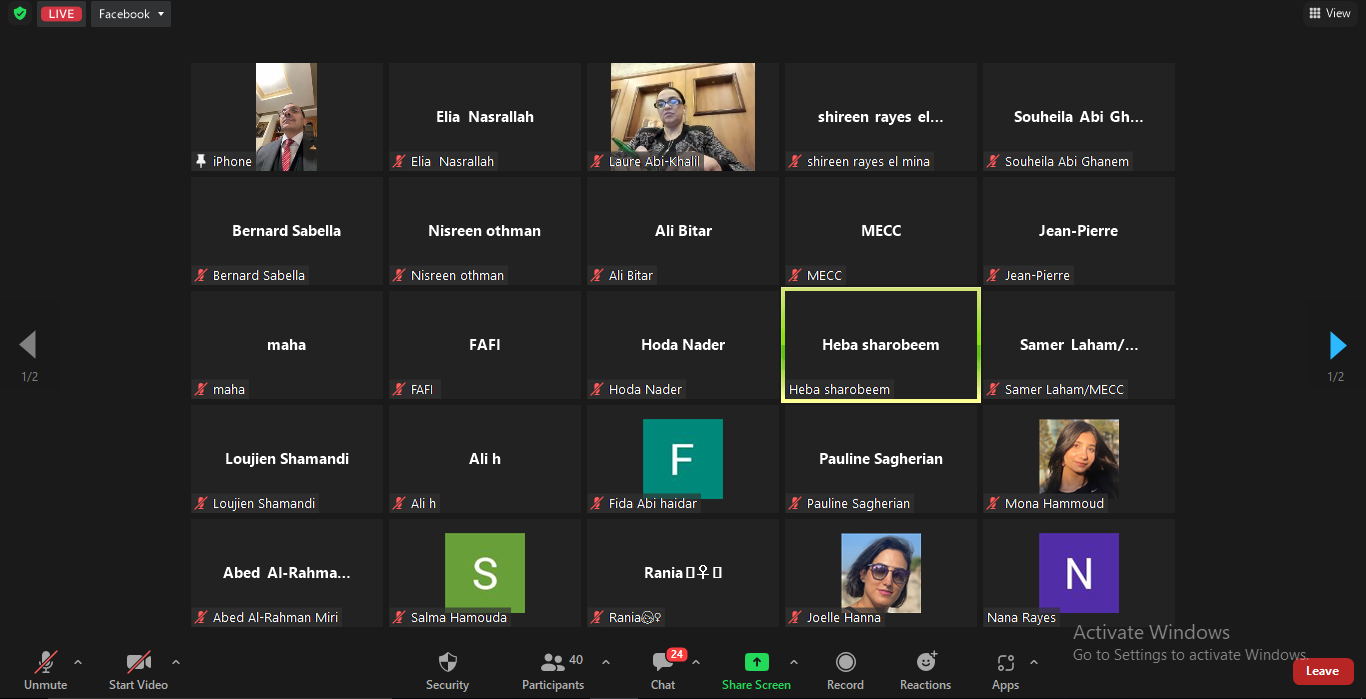Click muted mic icon beside MECC

tap(795, 275)
